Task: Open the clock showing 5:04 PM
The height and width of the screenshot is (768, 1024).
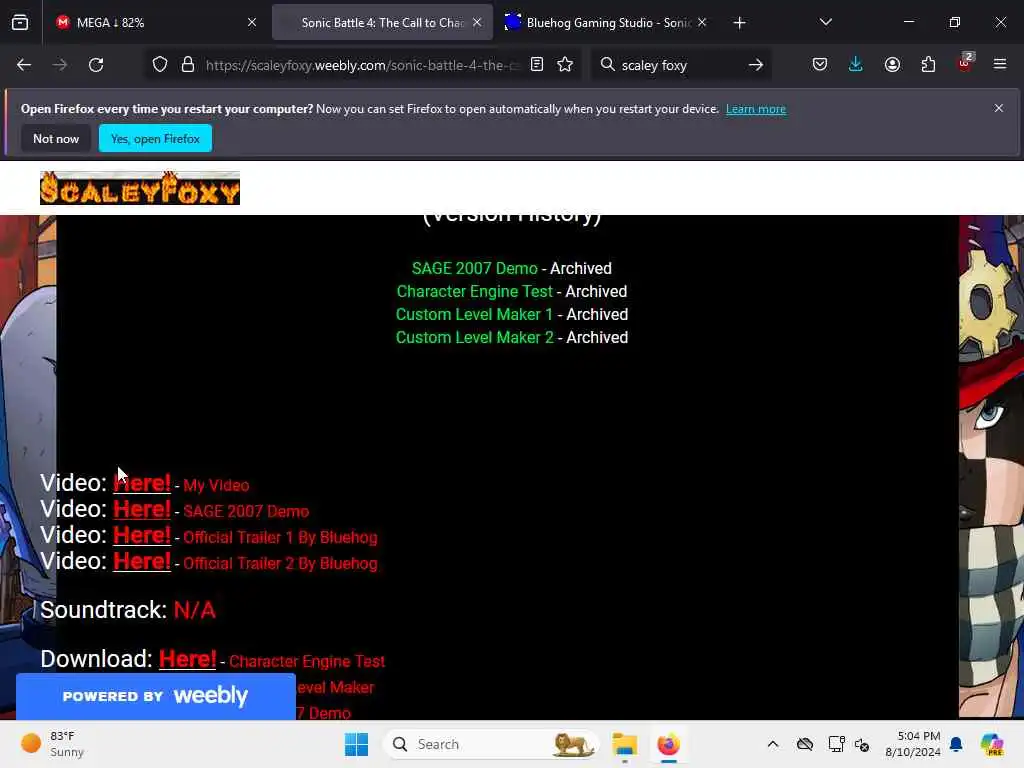Action: pyautogui.click(x=912, y=744)
